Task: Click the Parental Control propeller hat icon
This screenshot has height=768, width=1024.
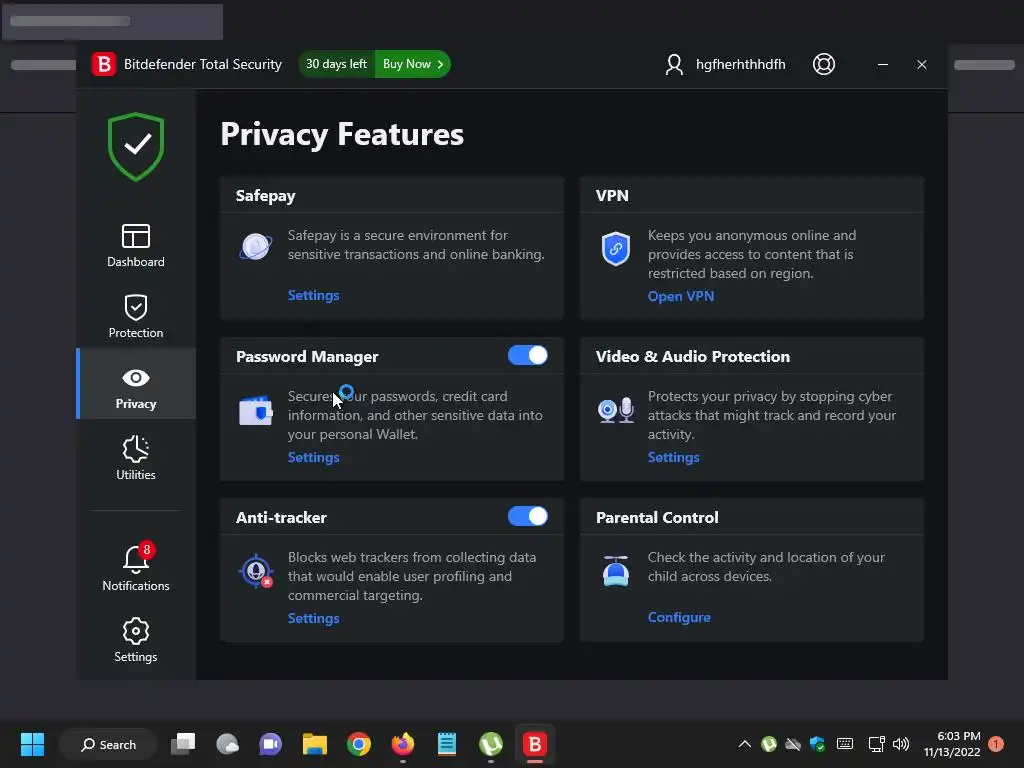Action: (615, 571)
